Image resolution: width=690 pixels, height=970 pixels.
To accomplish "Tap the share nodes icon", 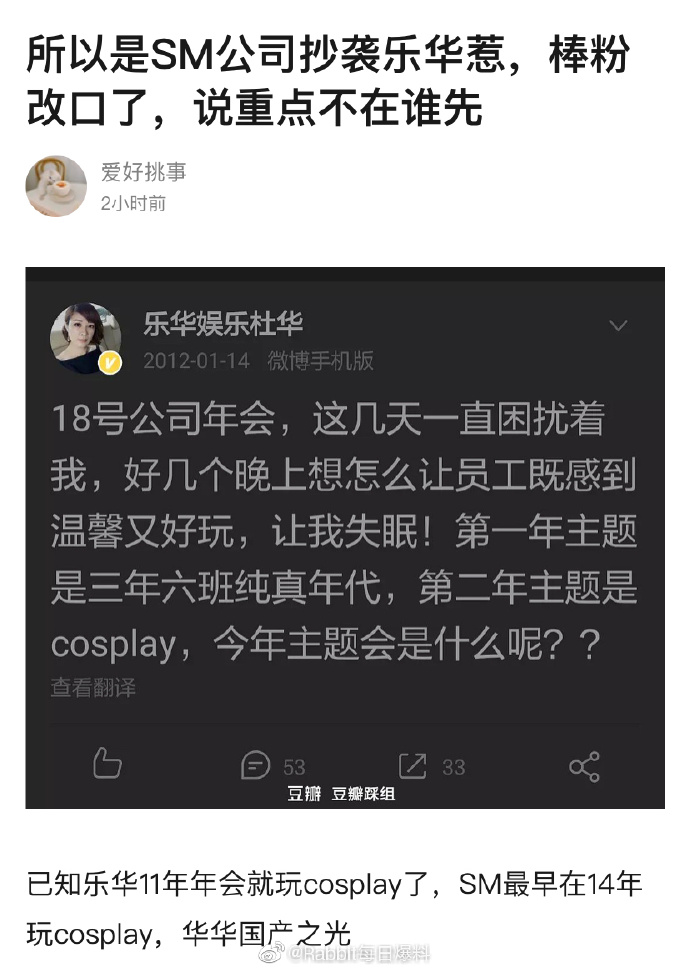I will coord(584,767).
